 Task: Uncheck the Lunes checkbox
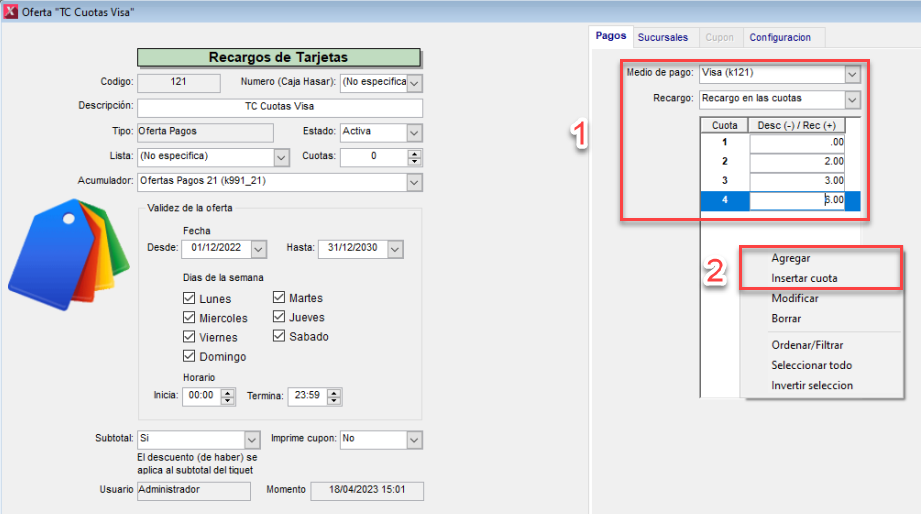point(190,298)
